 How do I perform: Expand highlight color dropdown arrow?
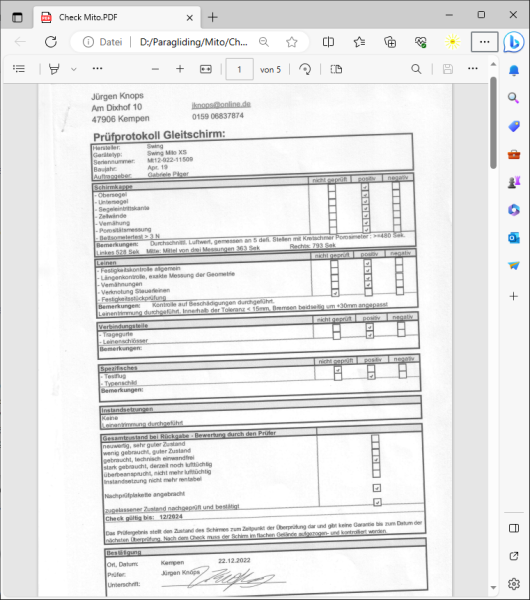pyautogui.click(x=74, y=69)
